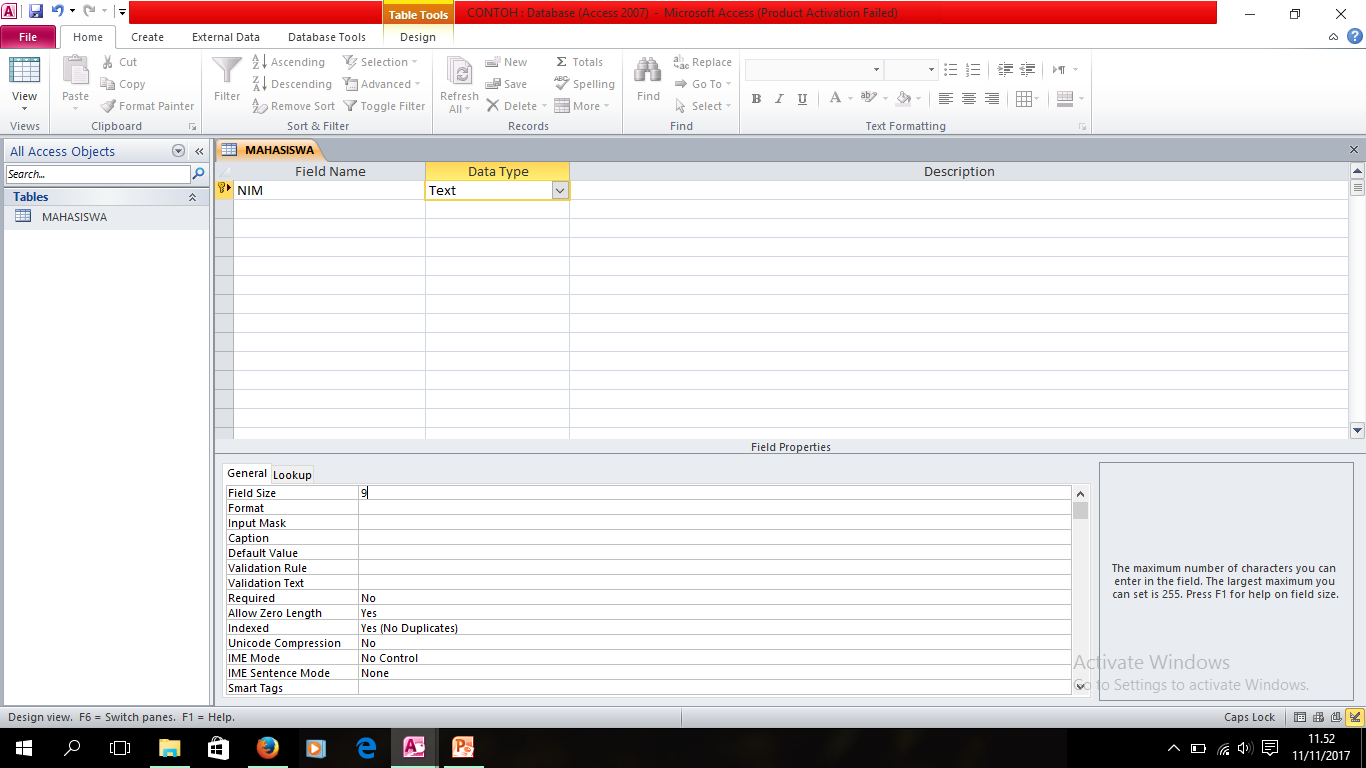Run the Spelling check
This screenshot has width=1366, height=768.
pyautogui.click(x=585, y=84)
